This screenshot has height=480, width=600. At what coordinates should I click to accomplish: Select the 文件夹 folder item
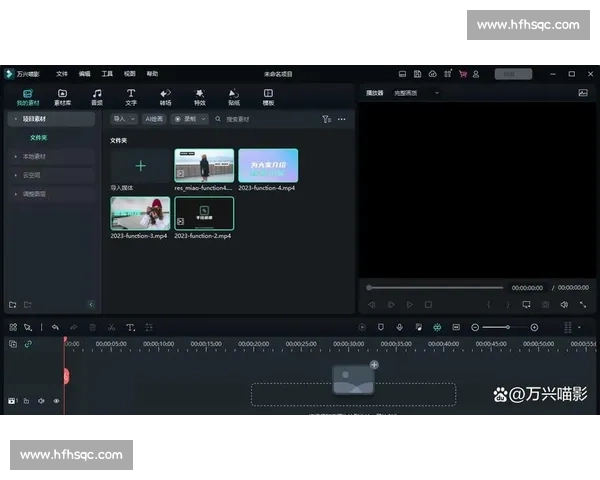coord(38,138)
